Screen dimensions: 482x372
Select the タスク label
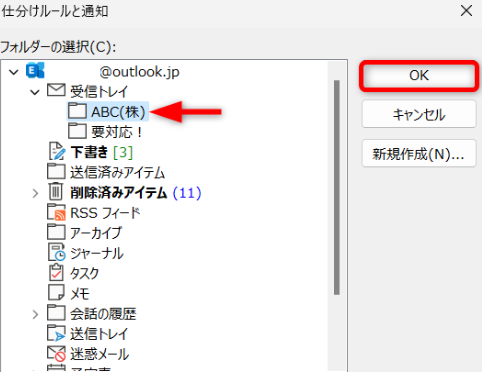point(85,273)
